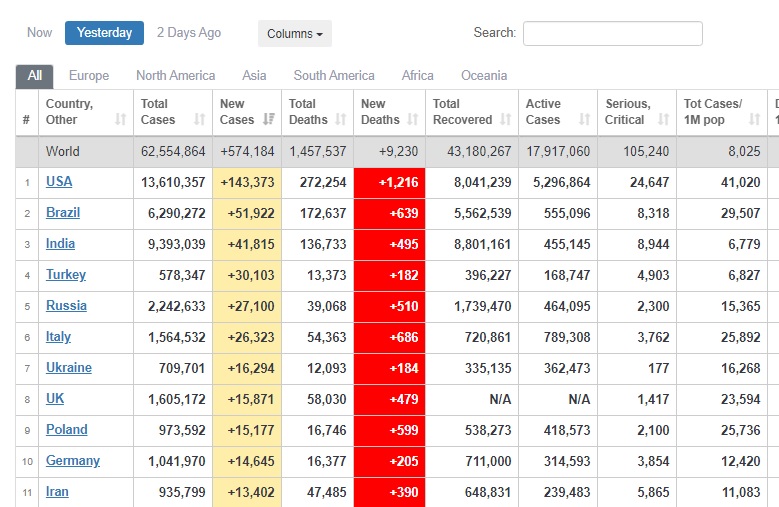Screen dimensions: 779x507
Task: Select the Oceania continent tab
Action: point(484,76)
